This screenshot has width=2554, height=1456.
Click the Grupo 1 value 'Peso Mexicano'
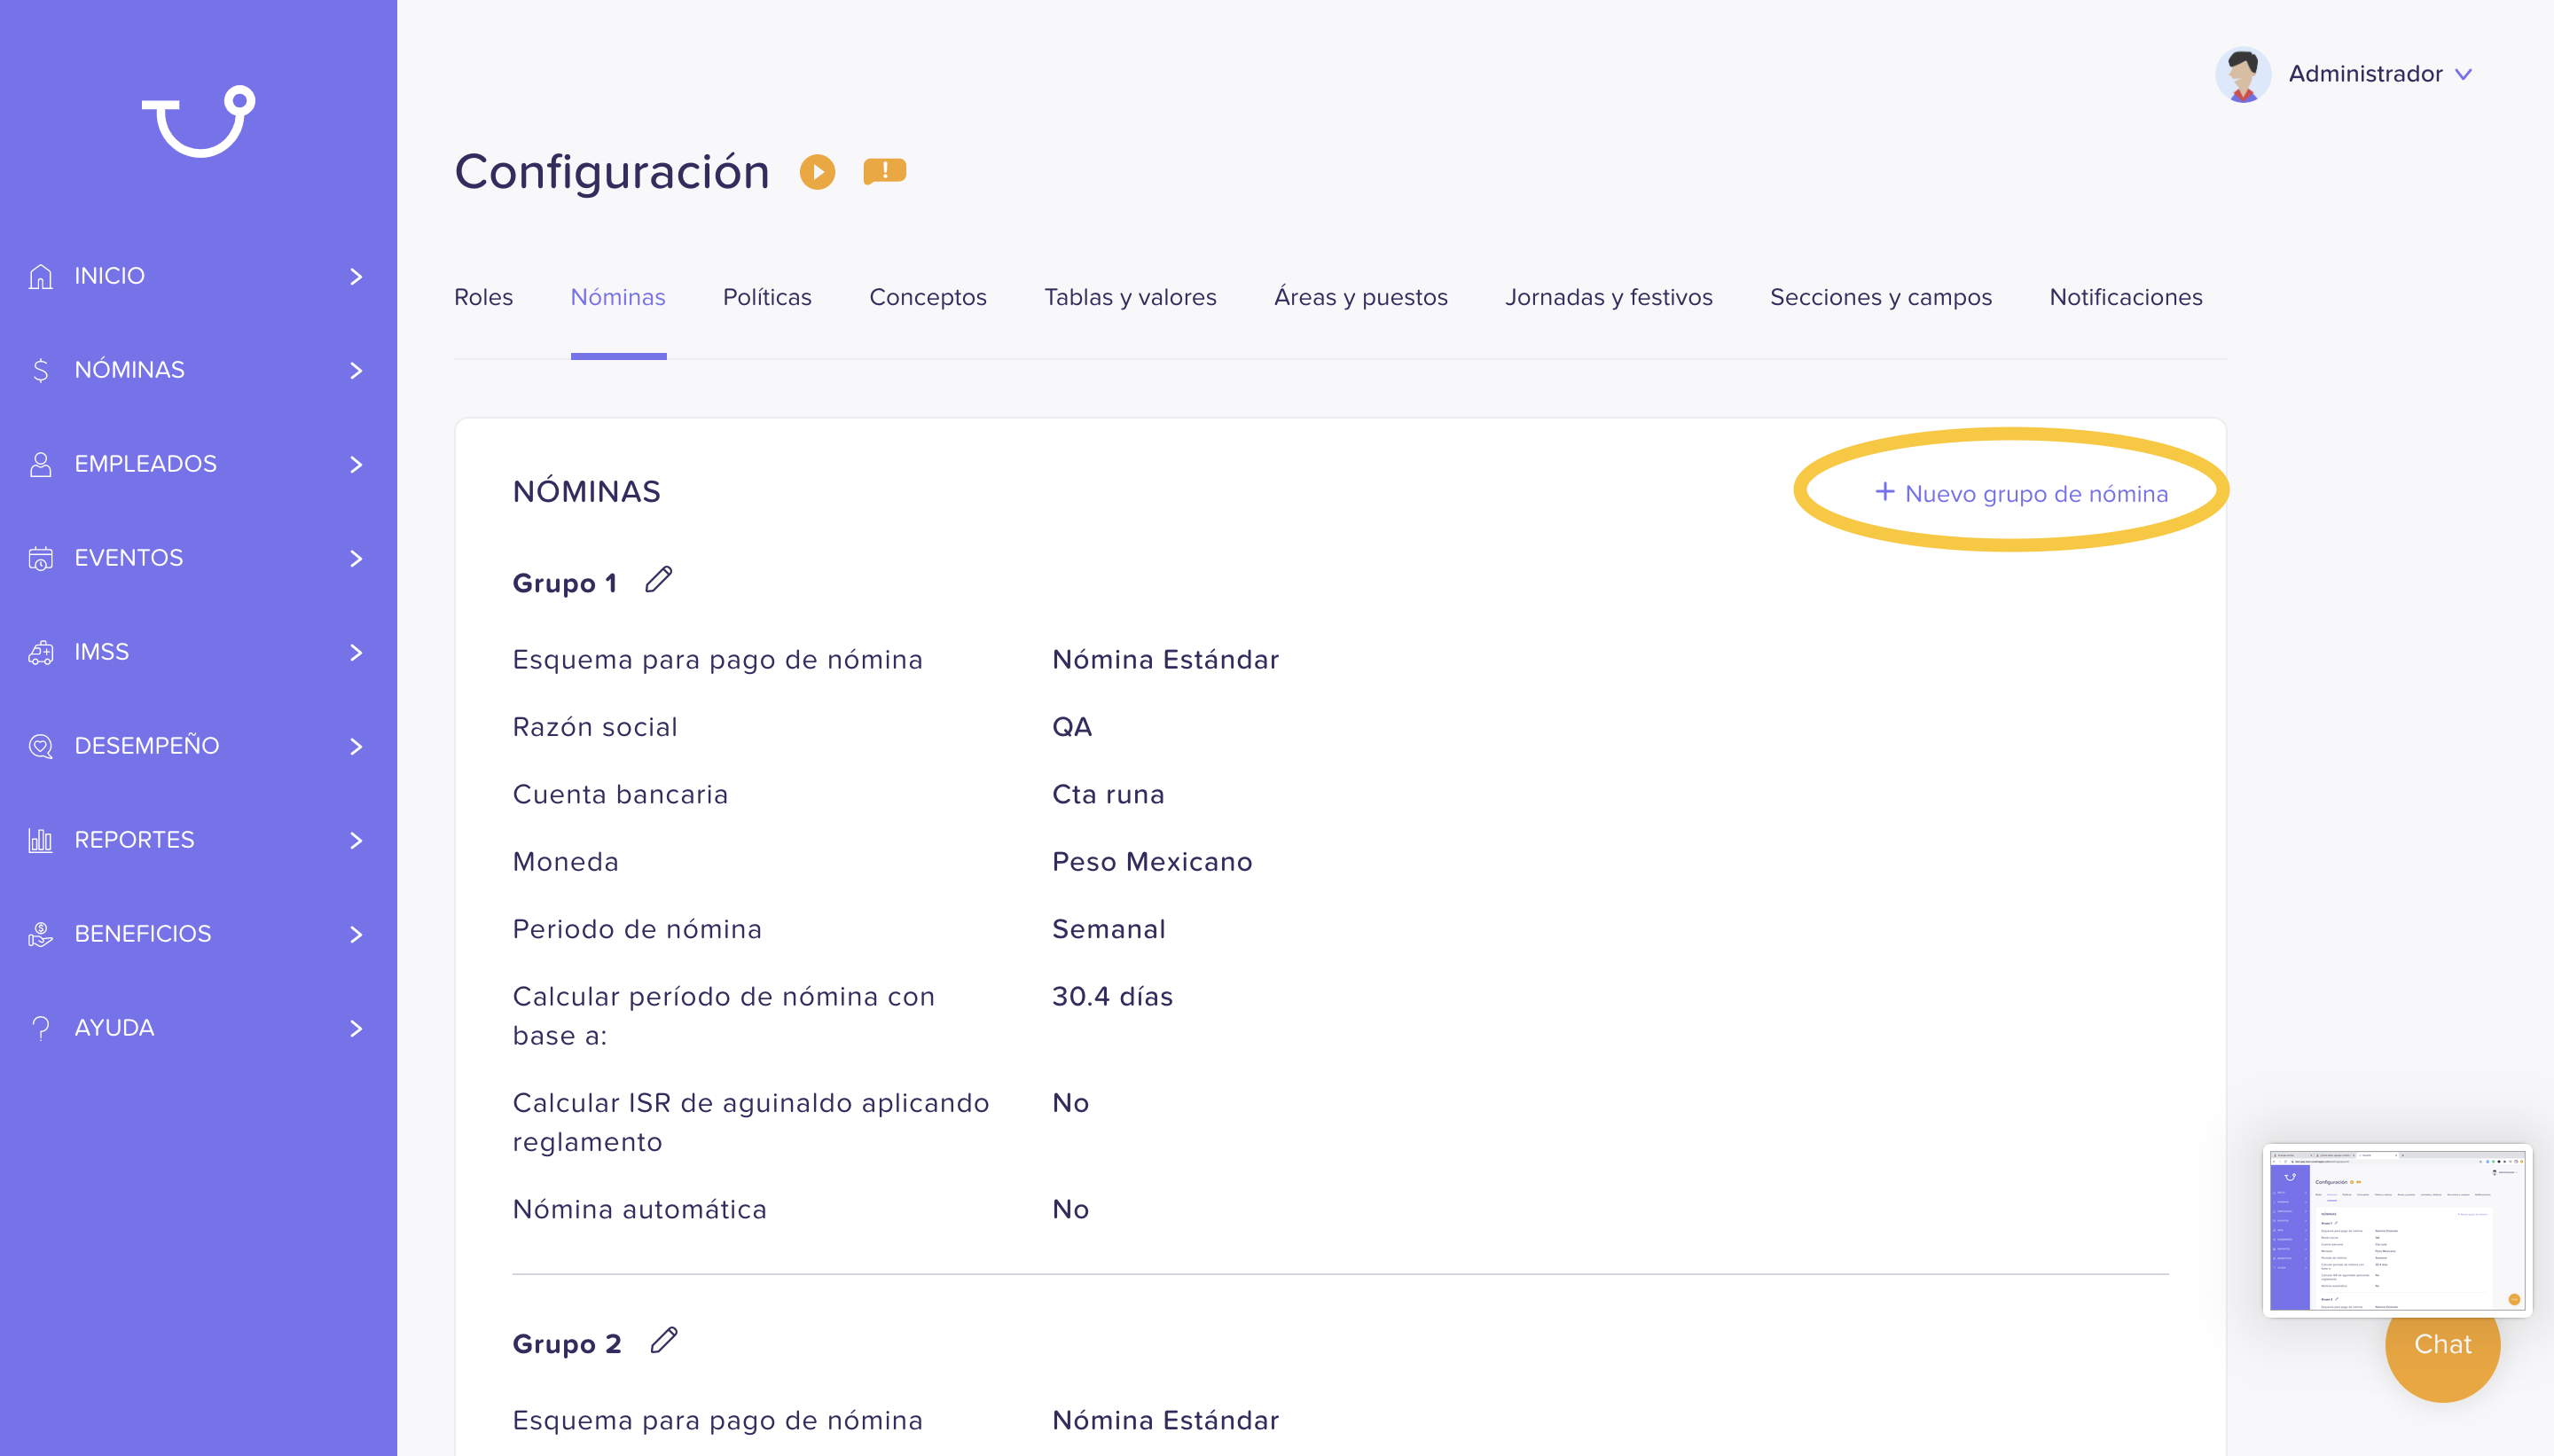(1152, 861)
